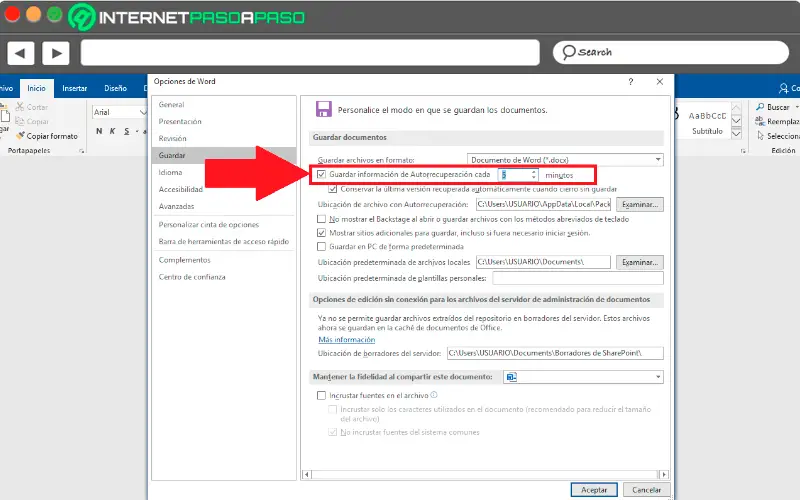
Task: Enable No mostrar el Backstage checkbox
Action: coord(321,219)
